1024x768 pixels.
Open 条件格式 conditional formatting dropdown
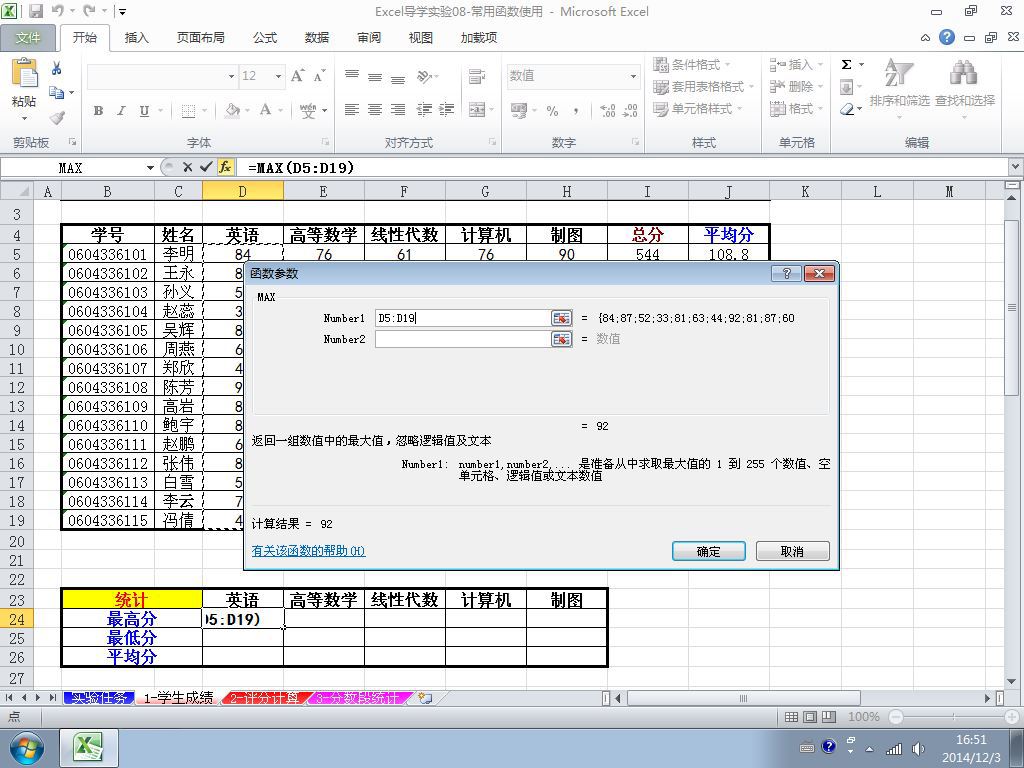[692, 65]
